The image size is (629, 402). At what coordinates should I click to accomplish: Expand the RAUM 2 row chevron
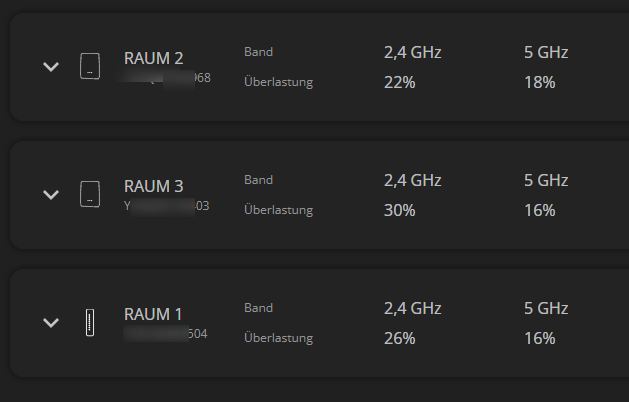click(51, 67)
